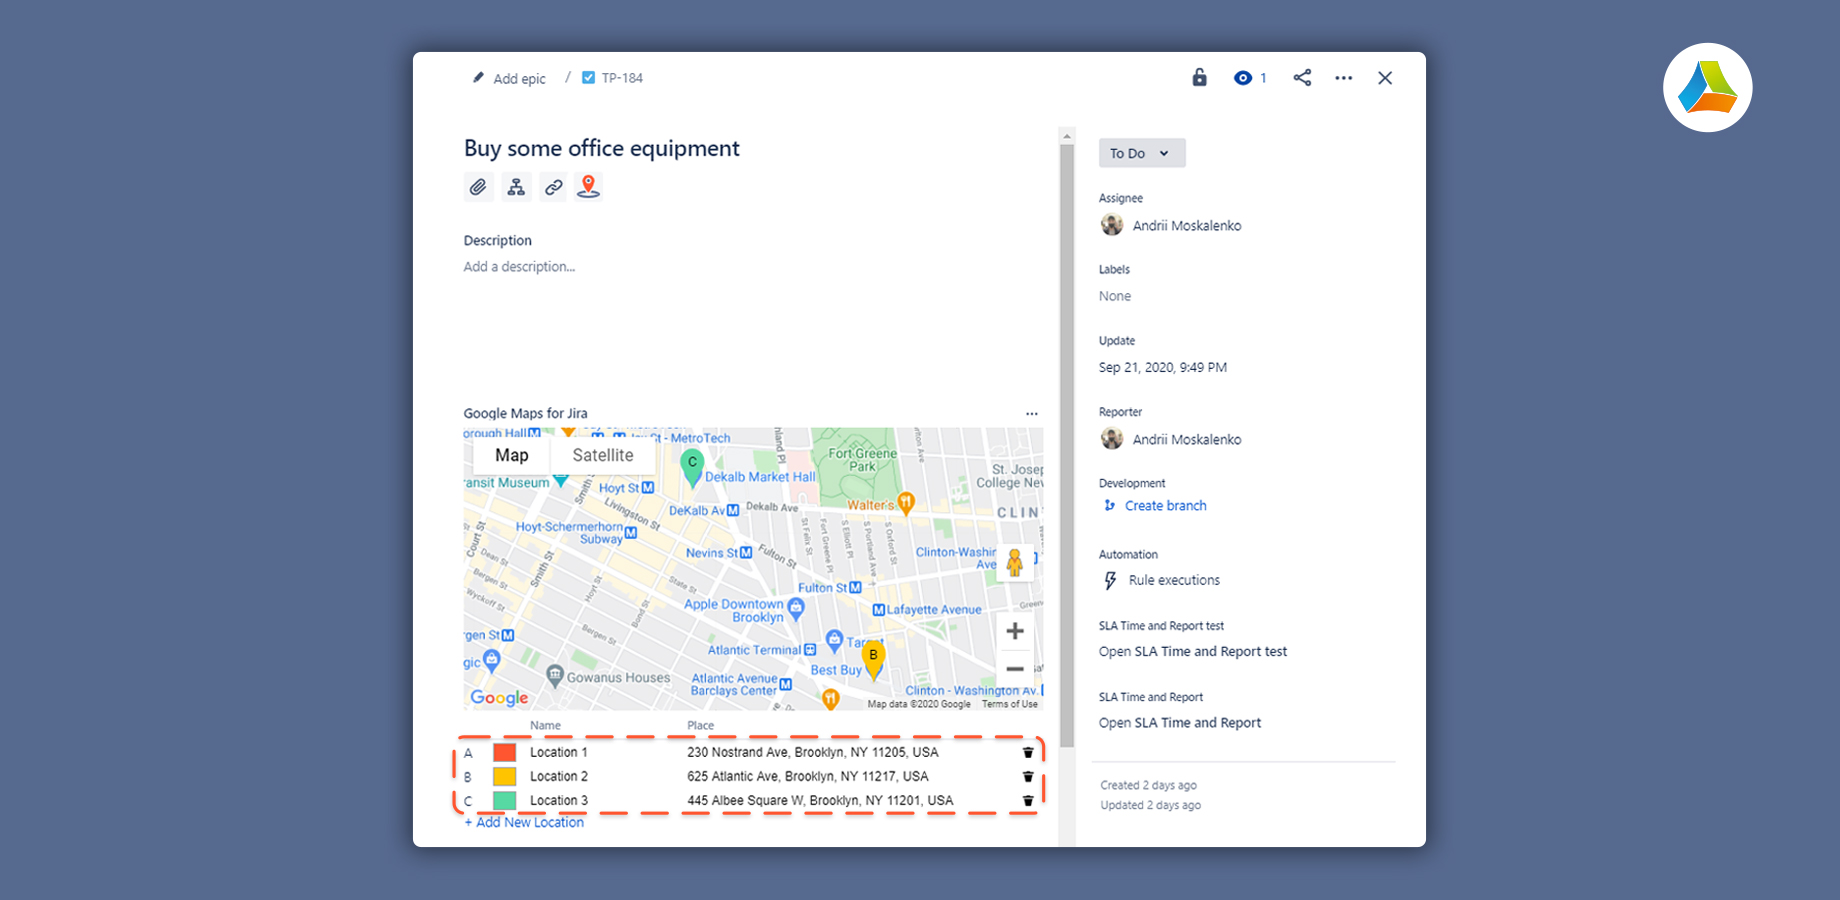The width and height of the screenshot is (1840, 900).
Task: Click the Create branch link
Action: (1165, 506)
